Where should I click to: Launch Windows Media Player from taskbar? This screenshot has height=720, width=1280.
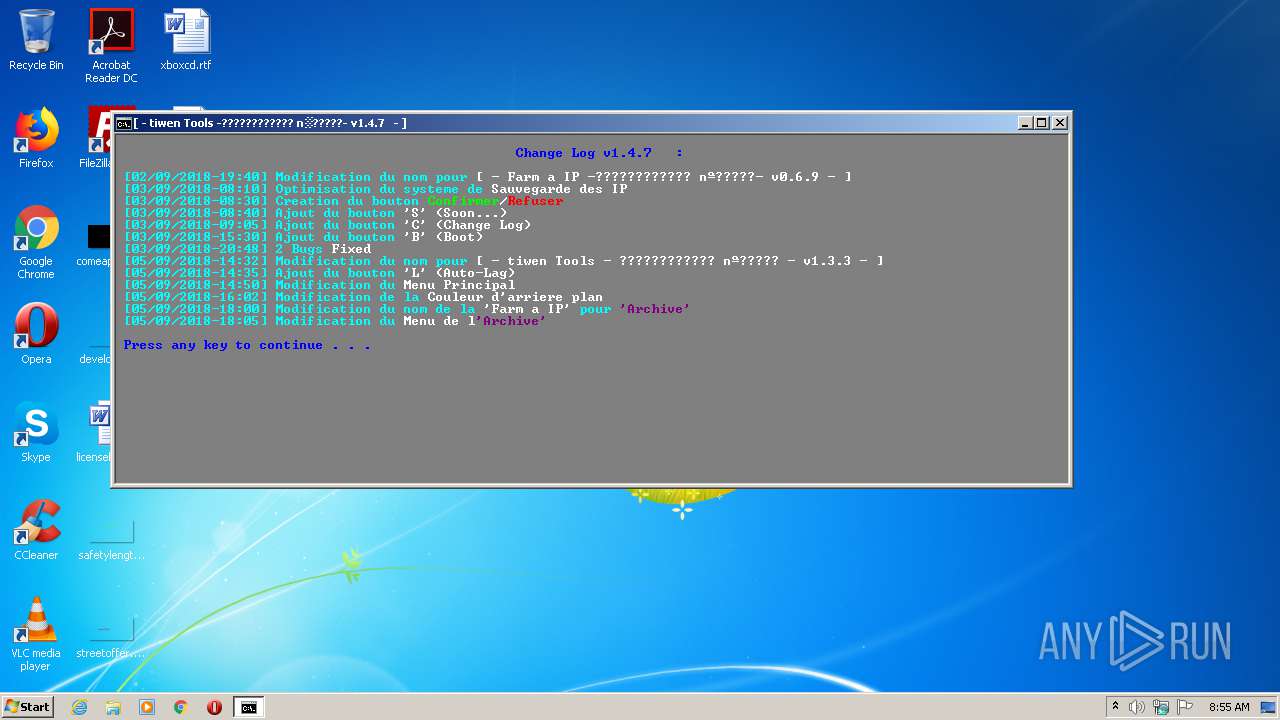147,707
